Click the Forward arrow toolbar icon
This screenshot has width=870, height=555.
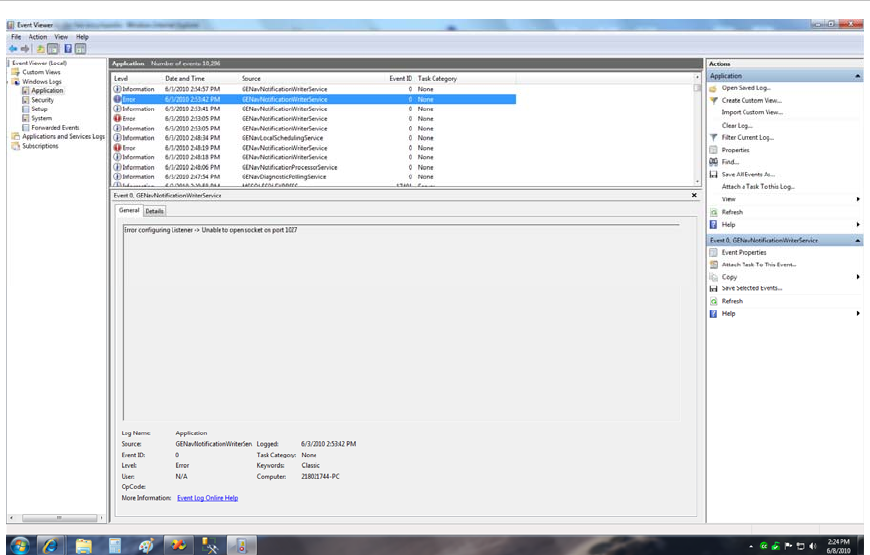tap(24, 49)
